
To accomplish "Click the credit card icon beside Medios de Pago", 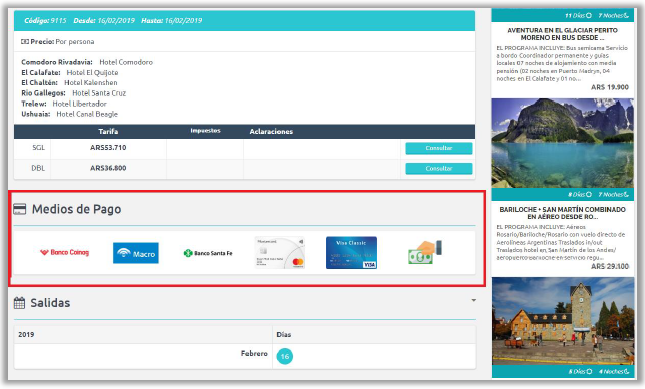I will pos(19,209).
